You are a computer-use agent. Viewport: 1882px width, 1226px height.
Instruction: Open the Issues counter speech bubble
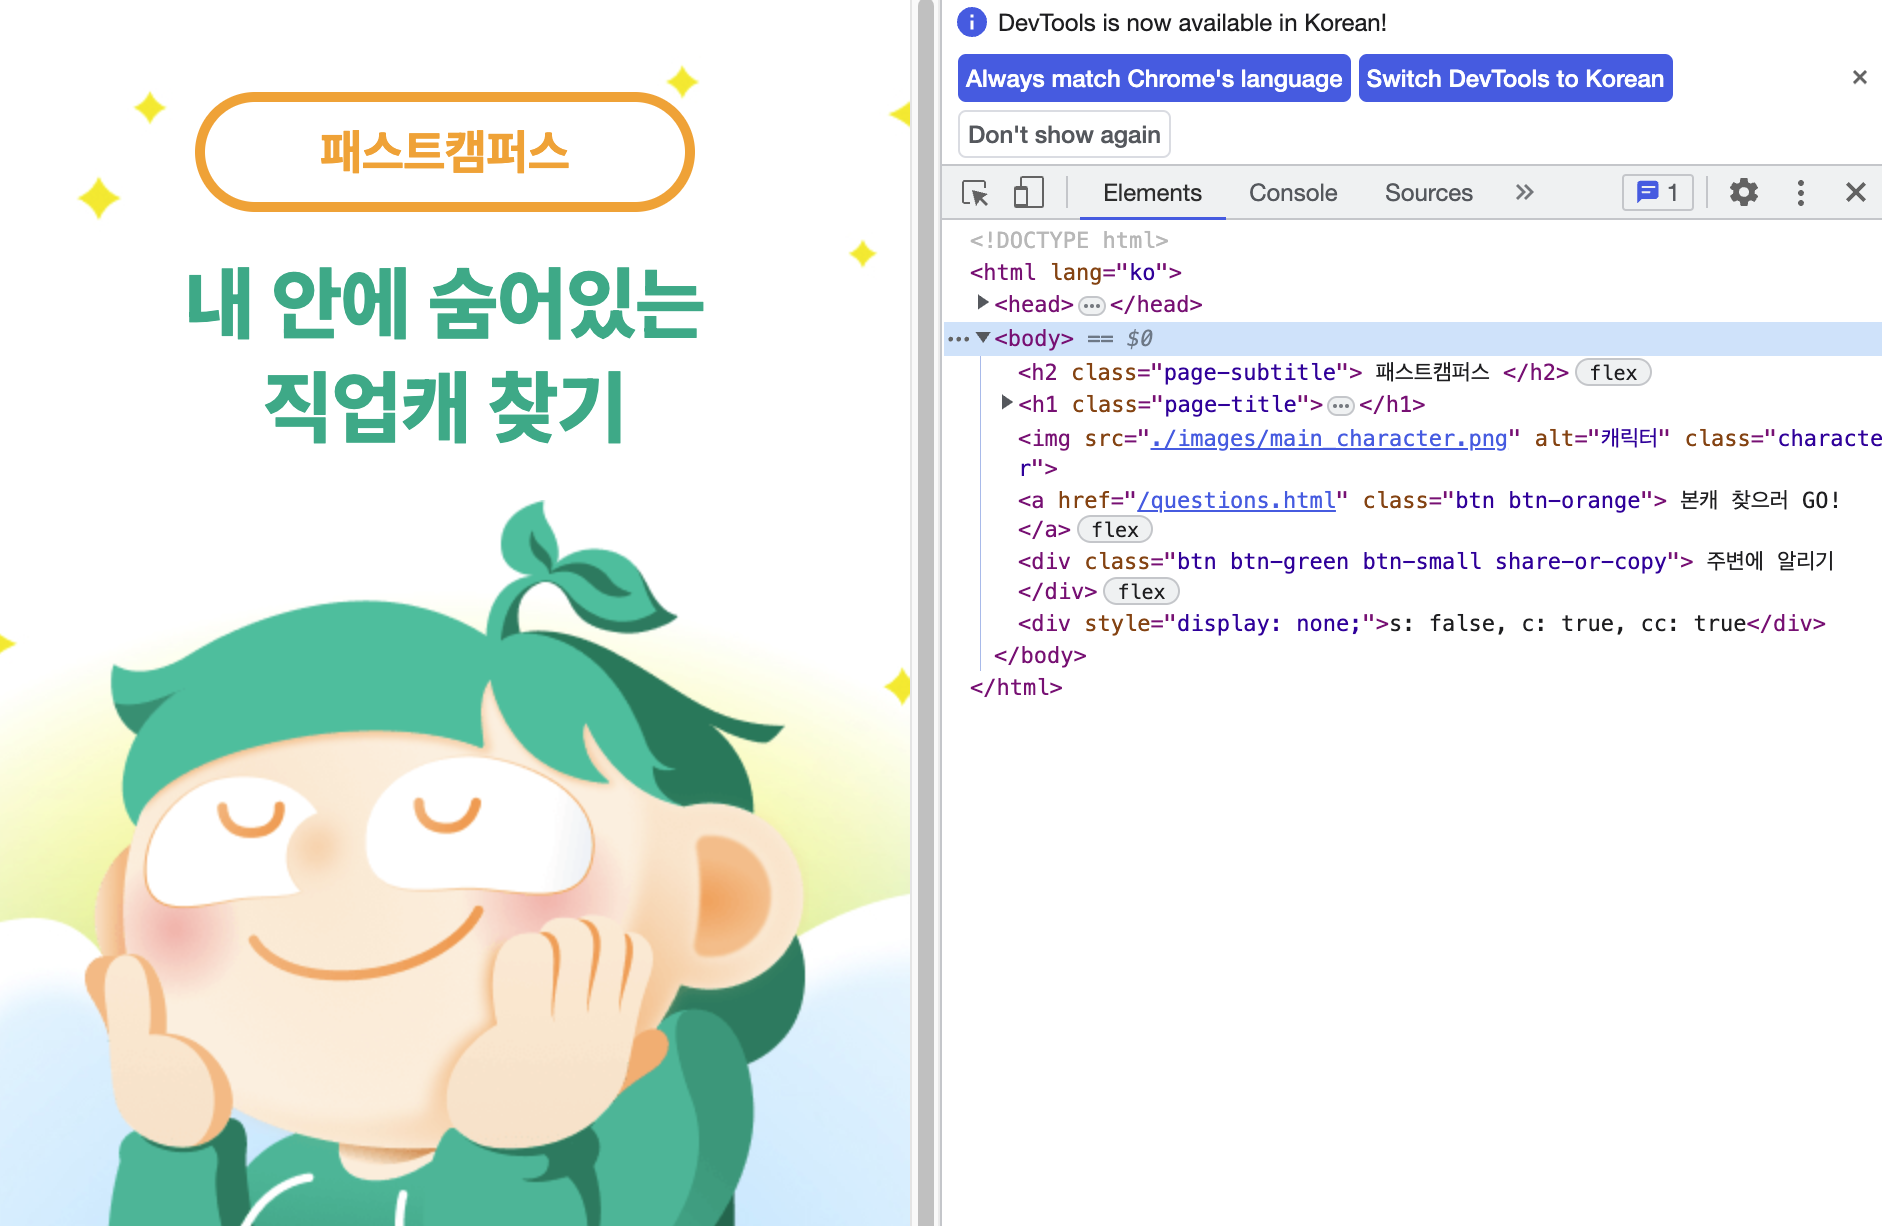[1656, 193]
